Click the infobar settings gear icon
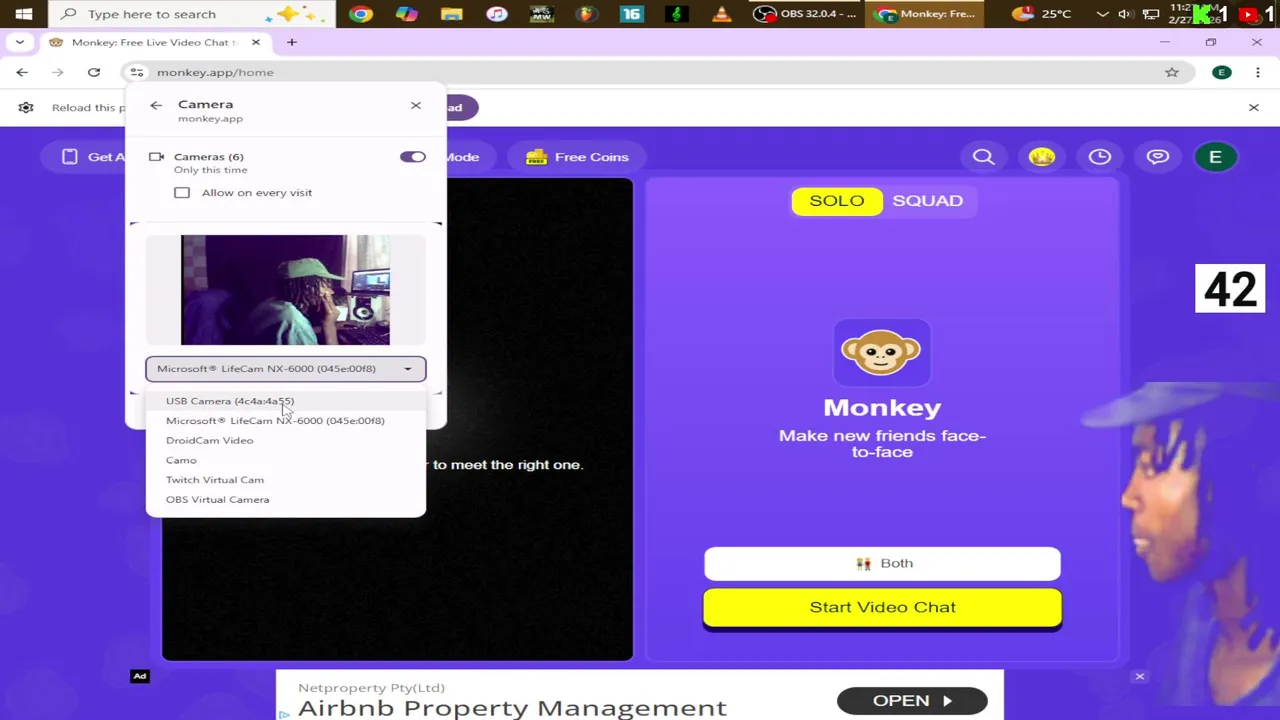 26,107
